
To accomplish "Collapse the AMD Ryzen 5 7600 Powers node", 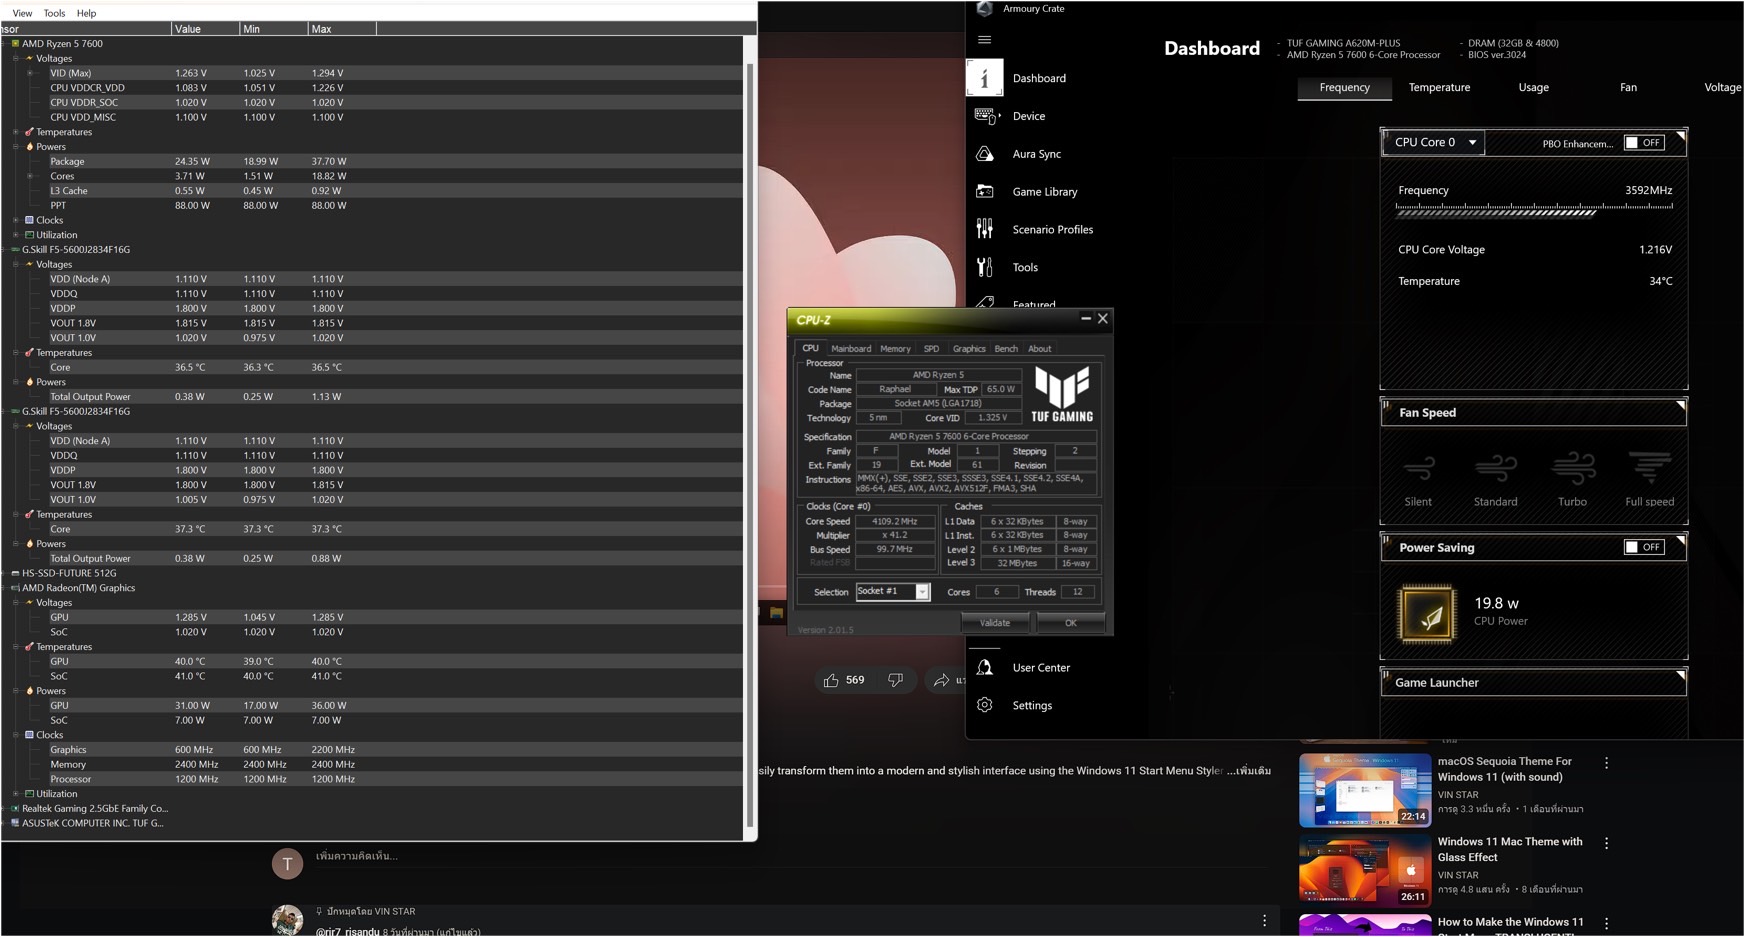I will pos(17,147).
